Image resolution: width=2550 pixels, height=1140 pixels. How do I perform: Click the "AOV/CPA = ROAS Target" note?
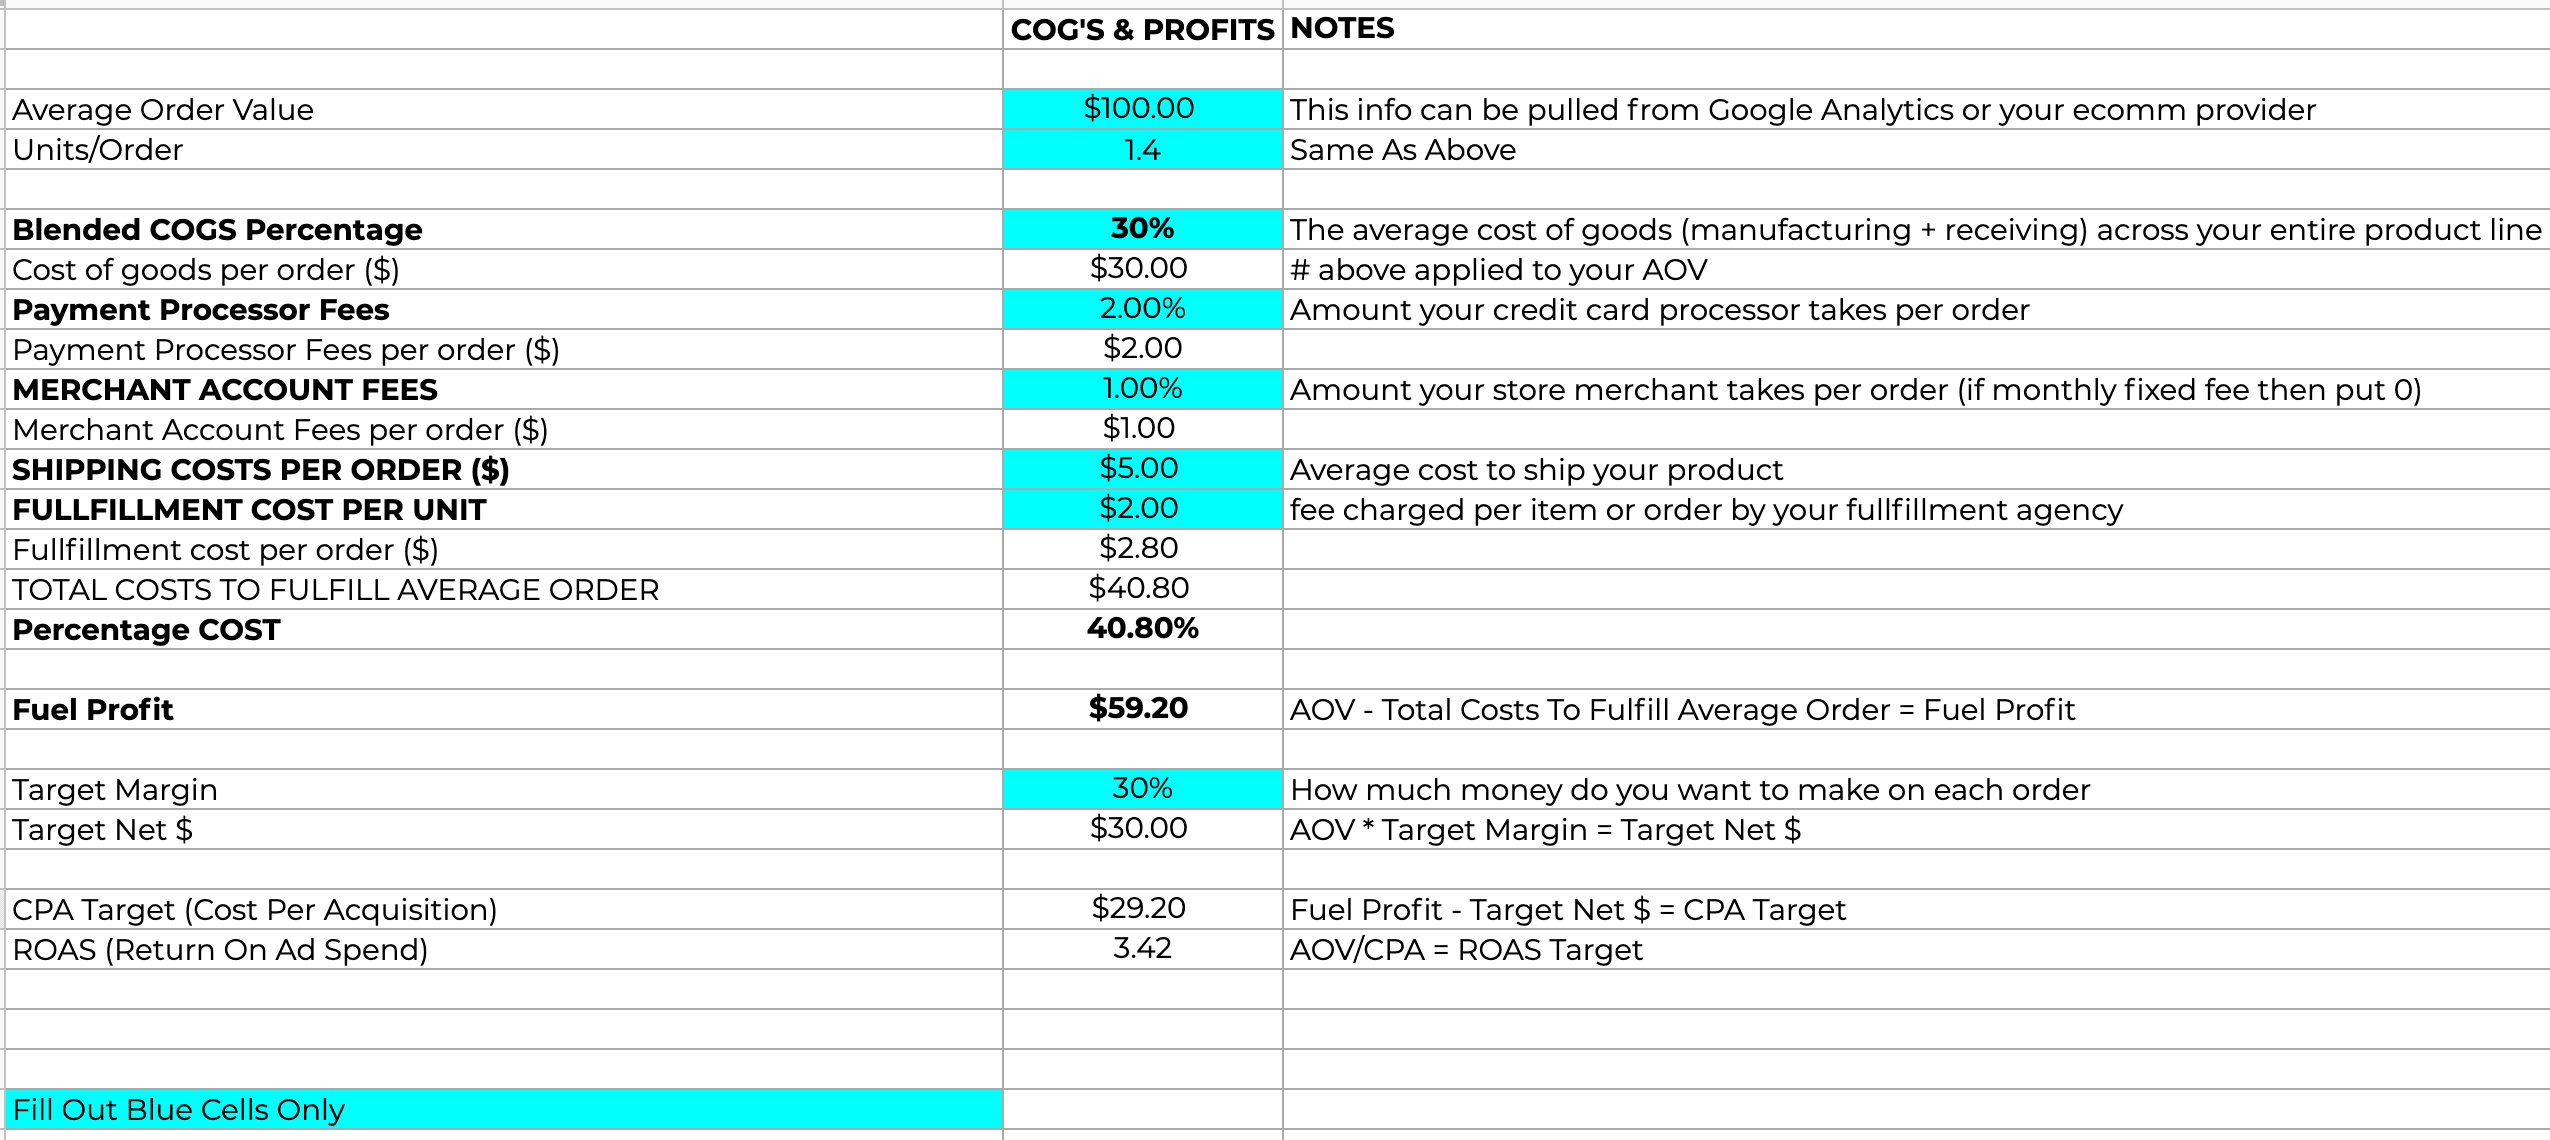click(x=1466, y=950)
